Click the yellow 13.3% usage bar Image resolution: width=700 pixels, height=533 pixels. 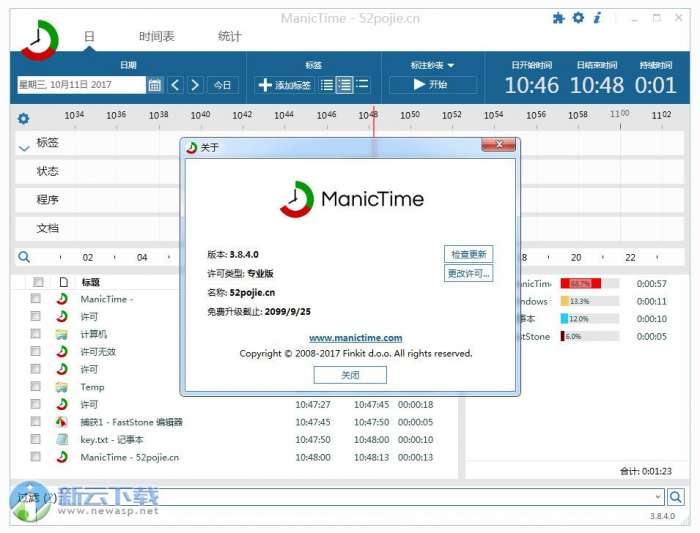[565, 301]
